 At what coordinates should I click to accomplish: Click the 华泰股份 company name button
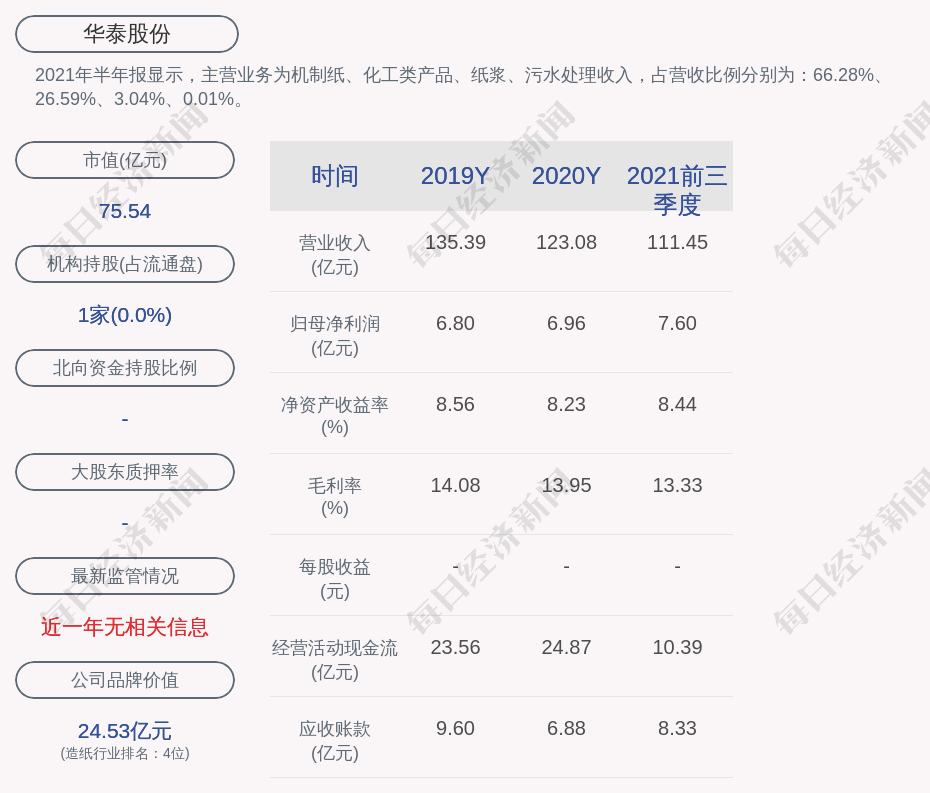pyautogui.click(x=127, y=34)
